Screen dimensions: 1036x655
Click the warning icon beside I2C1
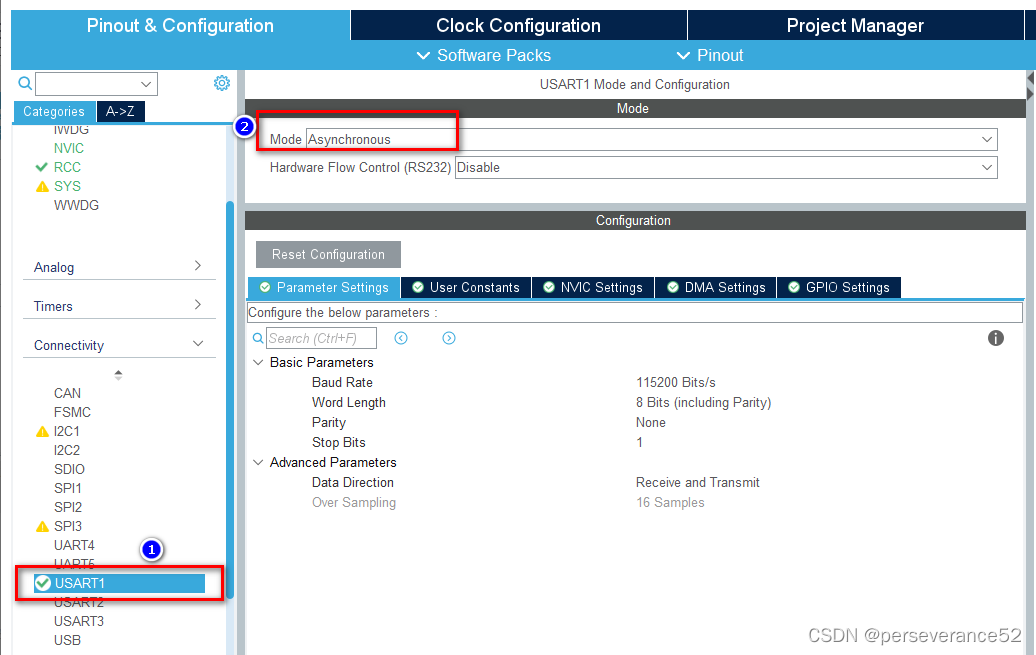pyautogui.click(x=42, y=432)
